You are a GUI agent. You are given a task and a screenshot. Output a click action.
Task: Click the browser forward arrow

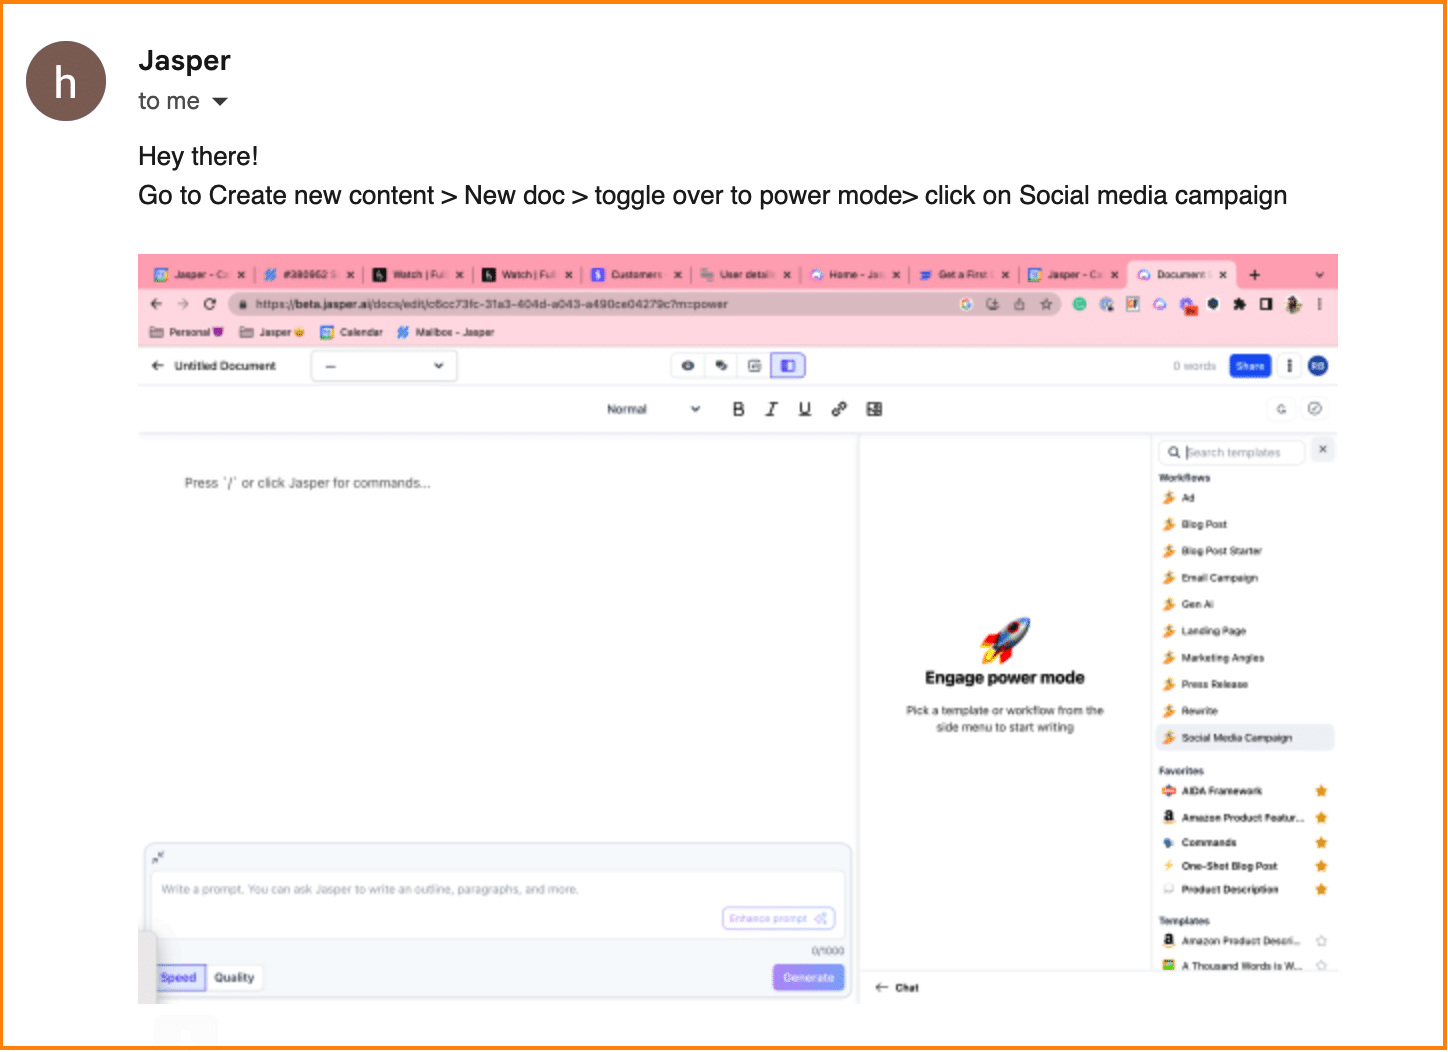(182, 304)
